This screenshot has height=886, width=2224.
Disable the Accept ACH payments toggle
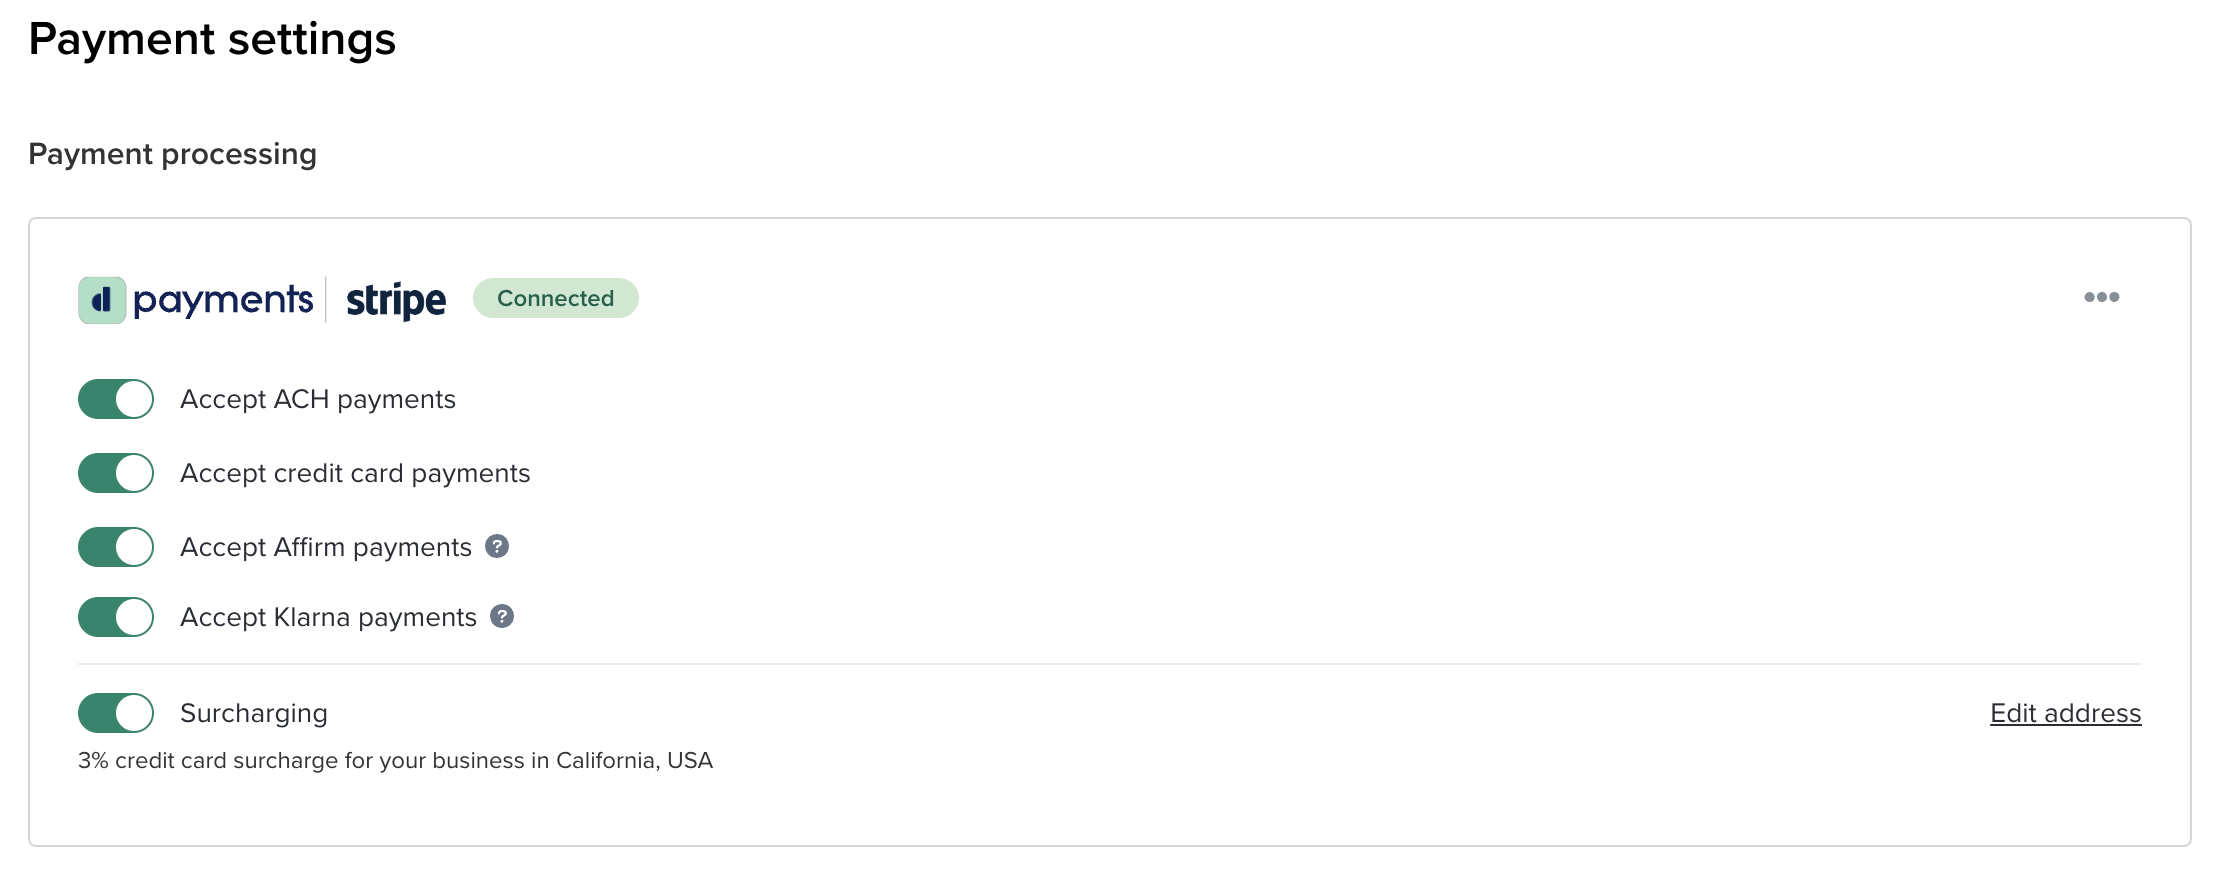click(x=116, y=399)
